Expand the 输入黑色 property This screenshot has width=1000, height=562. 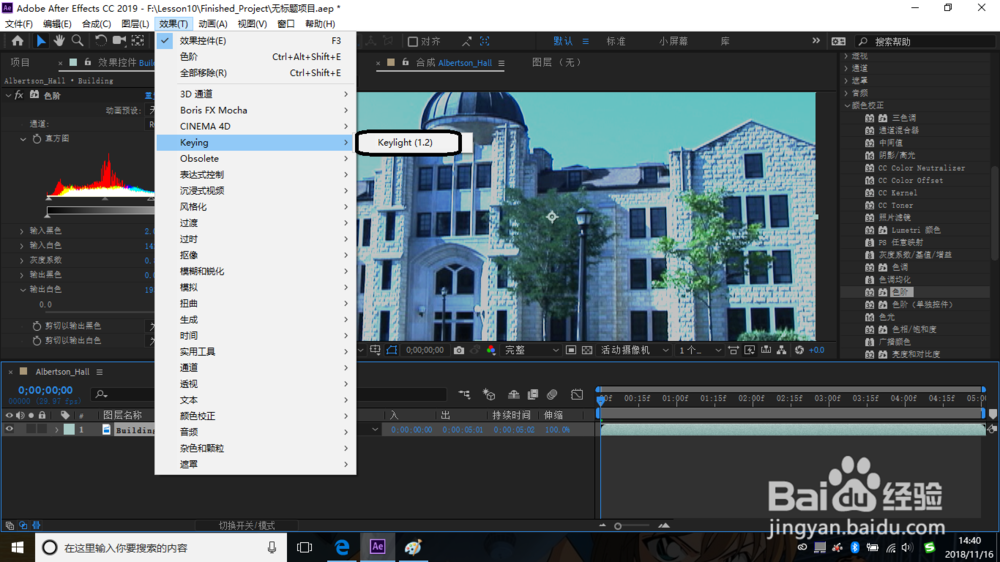tap(22, 231)
